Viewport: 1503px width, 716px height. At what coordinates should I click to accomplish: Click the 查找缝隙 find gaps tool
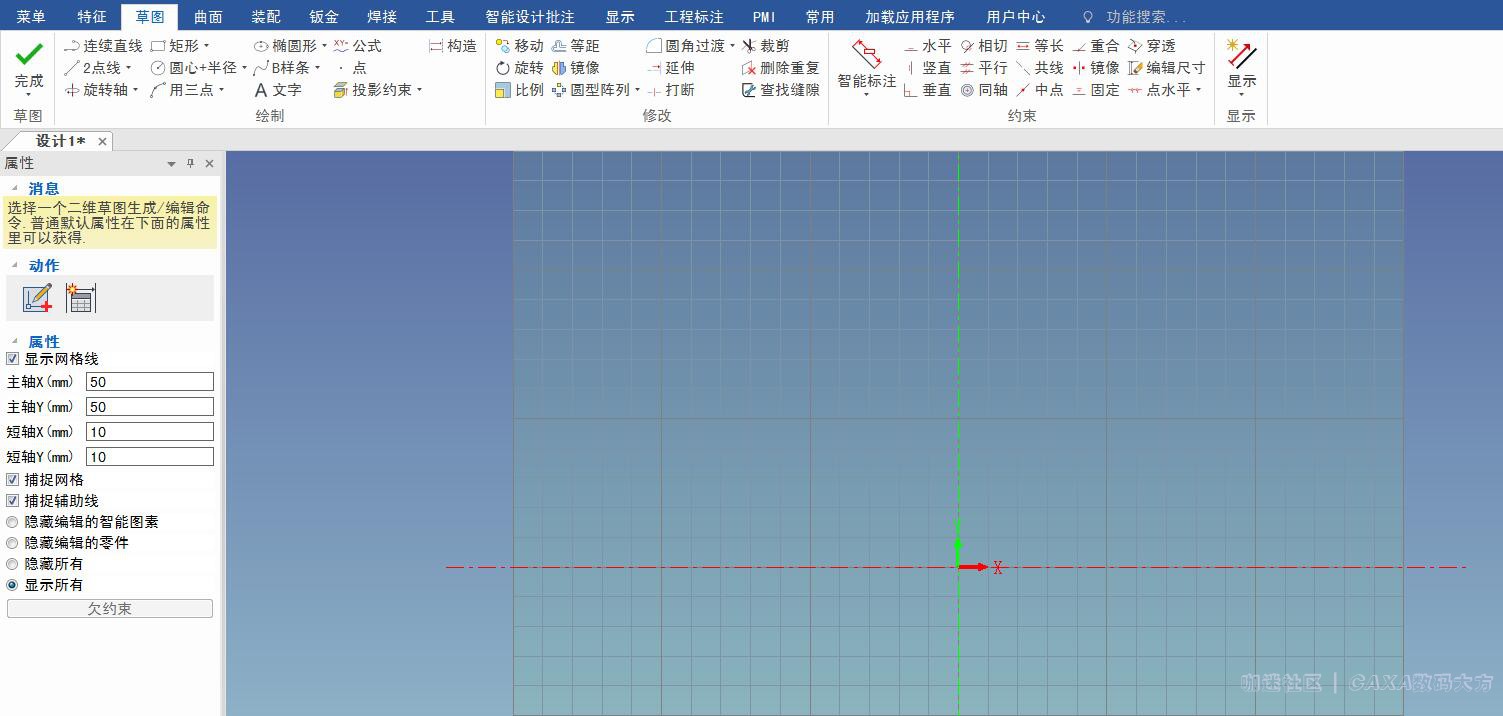click(780, 90)
